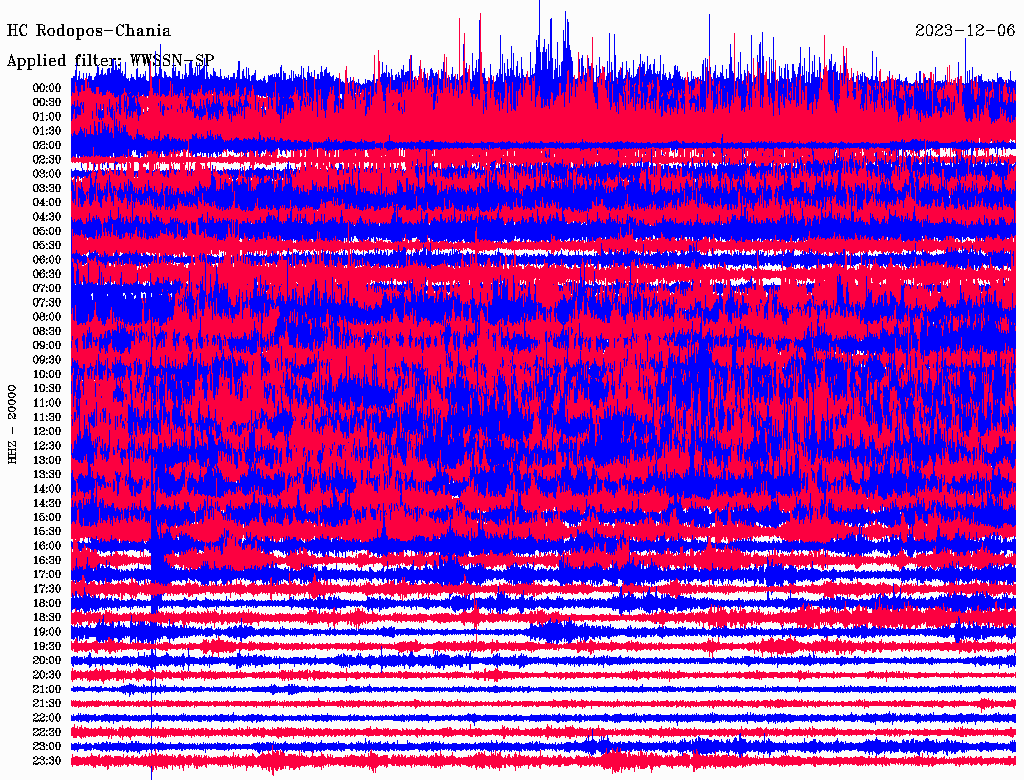Select the 23:30 time row label
This screenshot has width=1024, height=780.
click(x=47, y=761)
